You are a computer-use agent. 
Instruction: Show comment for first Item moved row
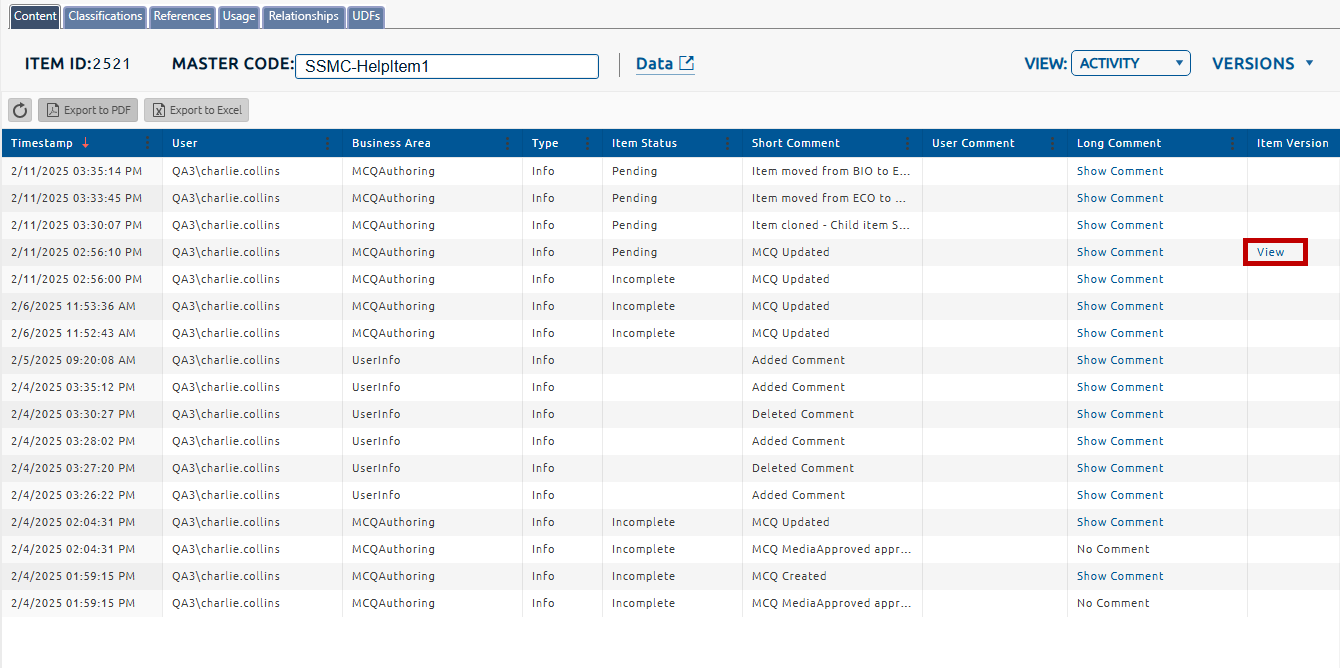point(1120,171)
